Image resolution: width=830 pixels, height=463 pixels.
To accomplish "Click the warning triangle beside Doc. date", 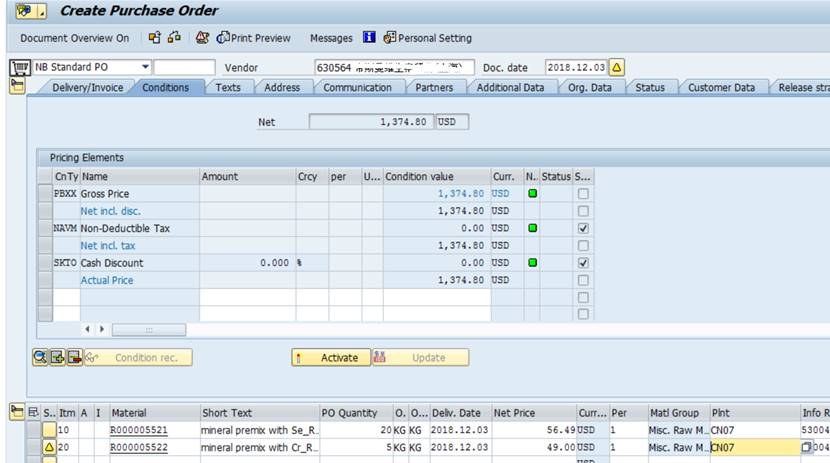I will point(617,67).
